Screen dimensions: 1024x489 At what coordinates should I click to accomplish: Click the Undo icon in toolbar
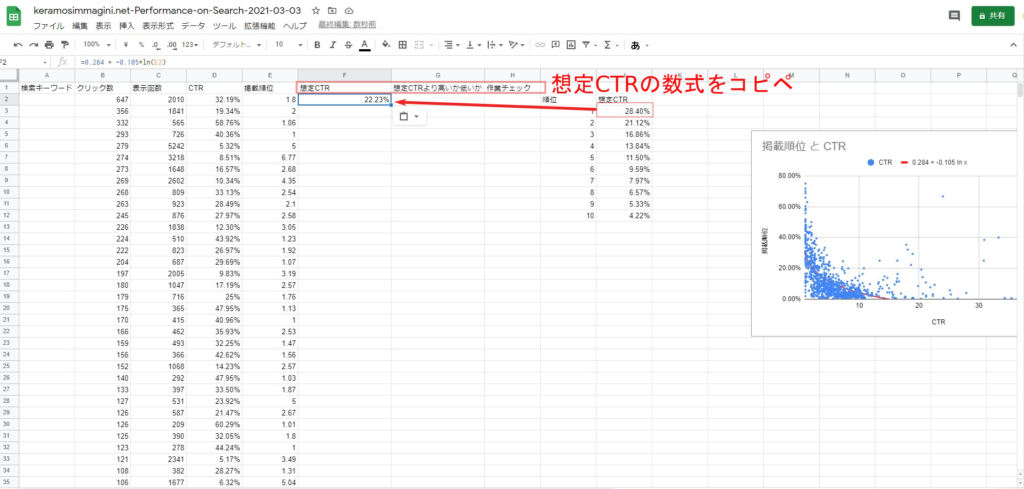tap(18, 45)
